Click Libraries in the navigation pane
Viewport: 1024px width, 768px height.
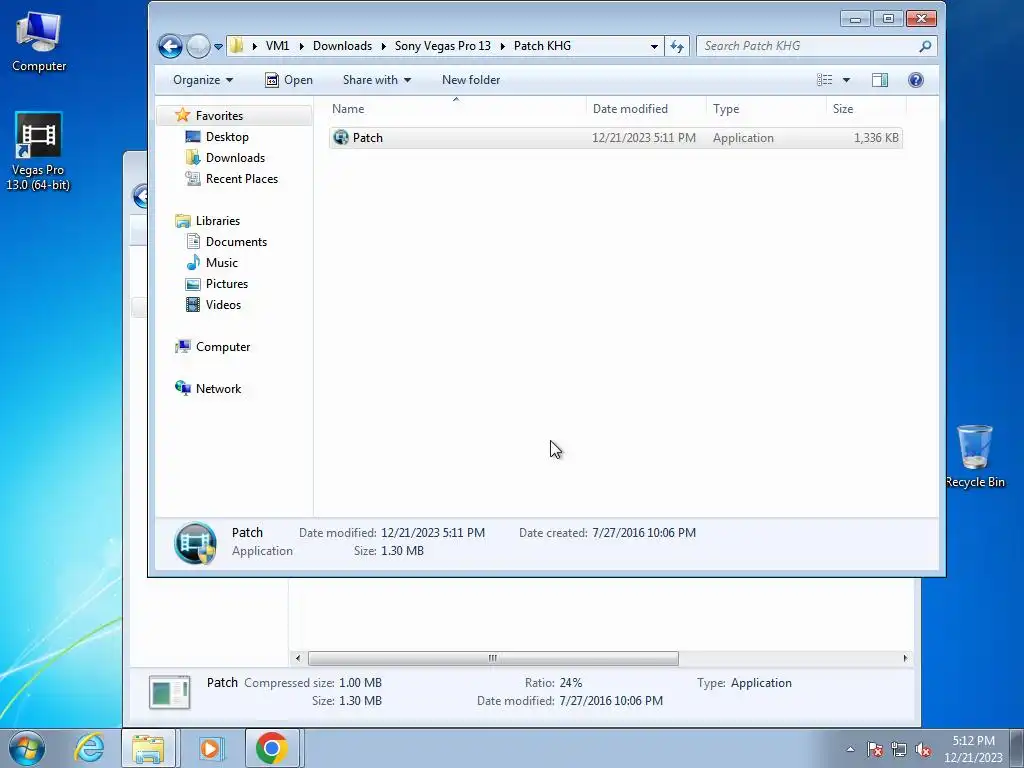[217, 221]
